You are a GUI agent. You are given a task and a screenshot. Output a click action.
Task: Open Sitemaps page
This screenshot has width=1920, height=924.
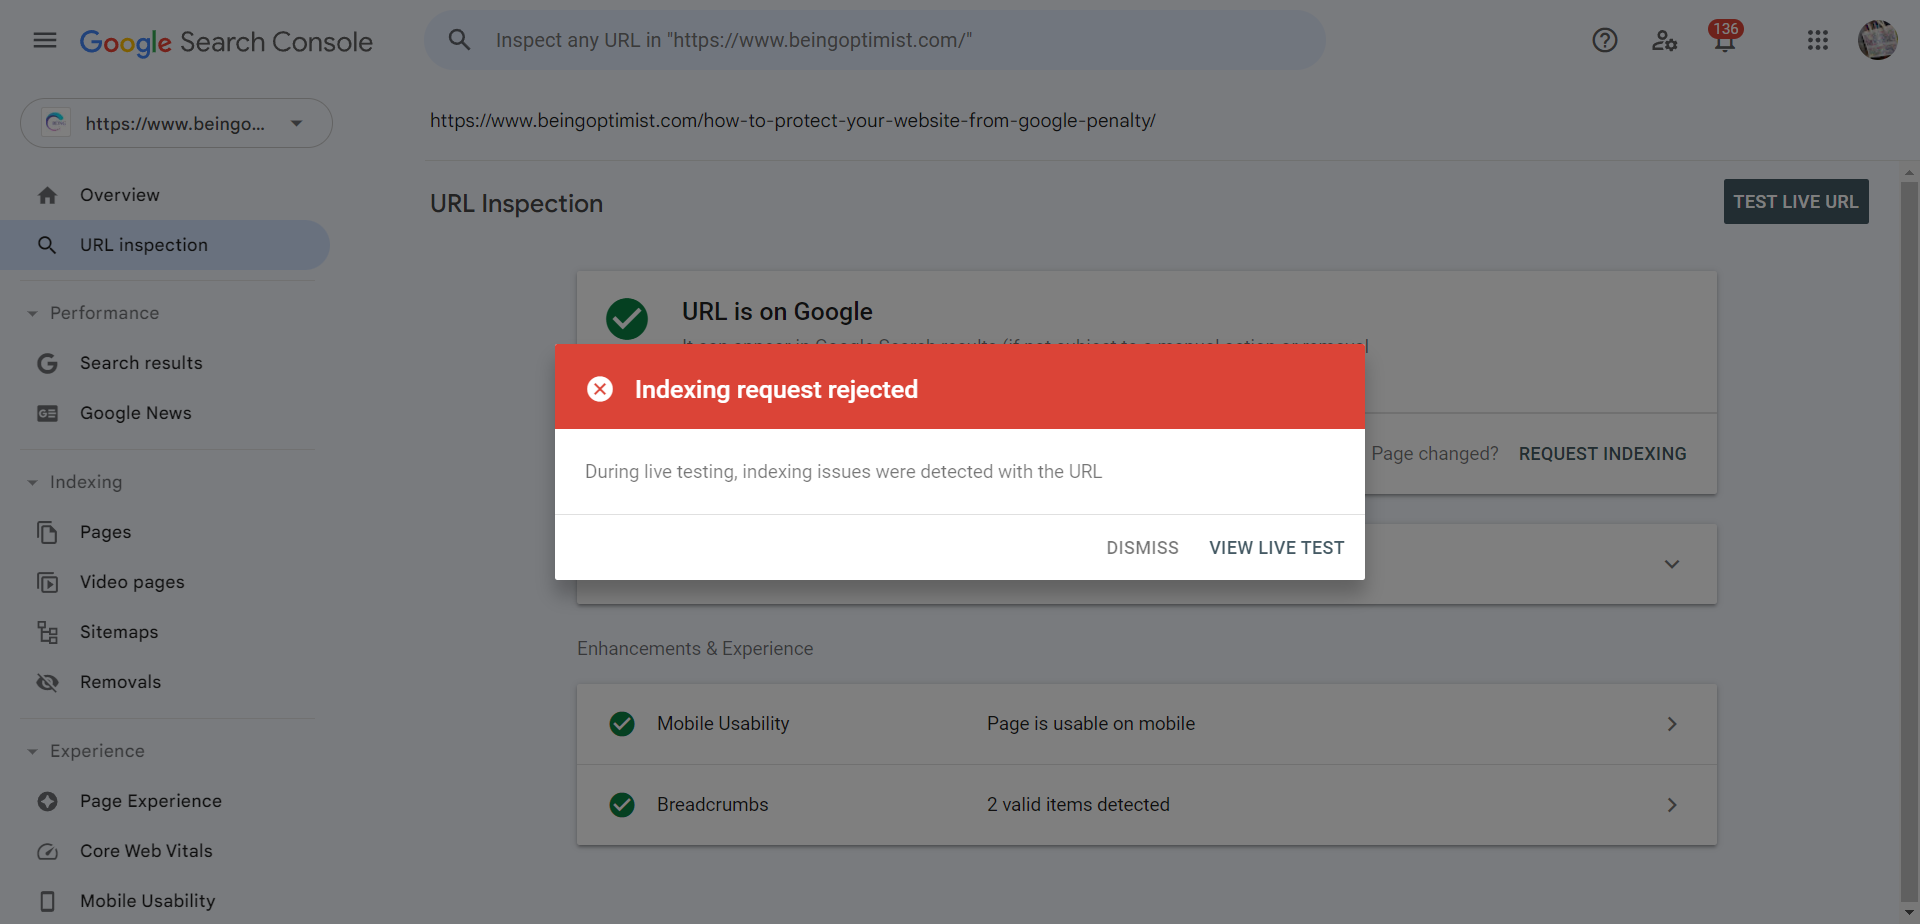119,632
